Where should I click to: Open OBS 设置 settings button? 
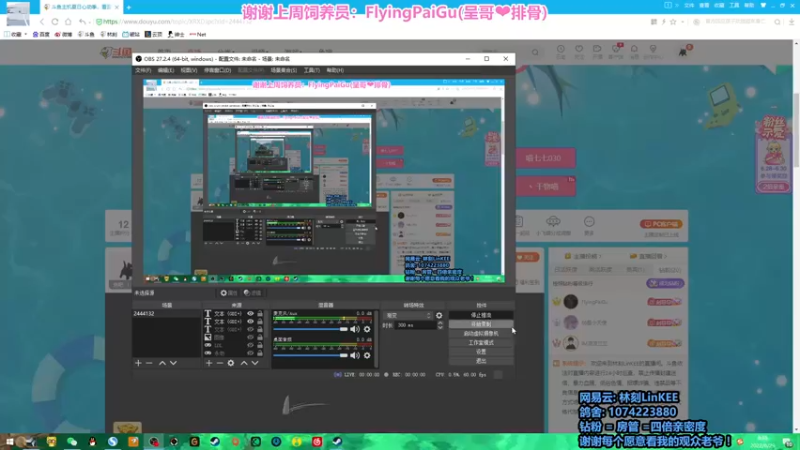point(481,352)
